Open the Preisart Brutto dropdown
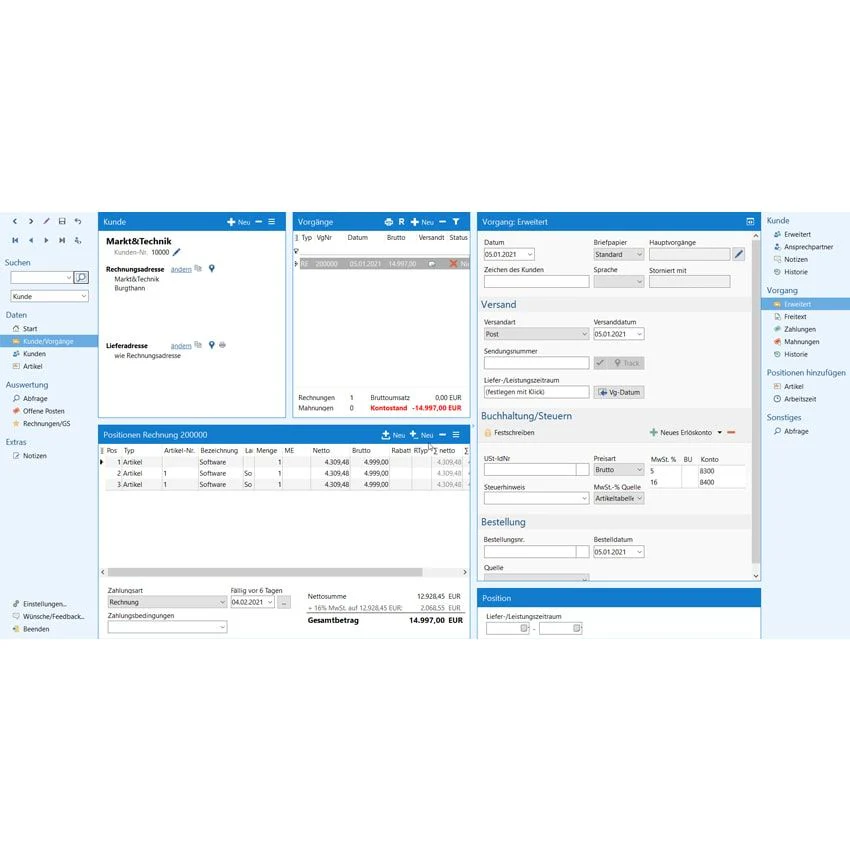 [639, 470]
